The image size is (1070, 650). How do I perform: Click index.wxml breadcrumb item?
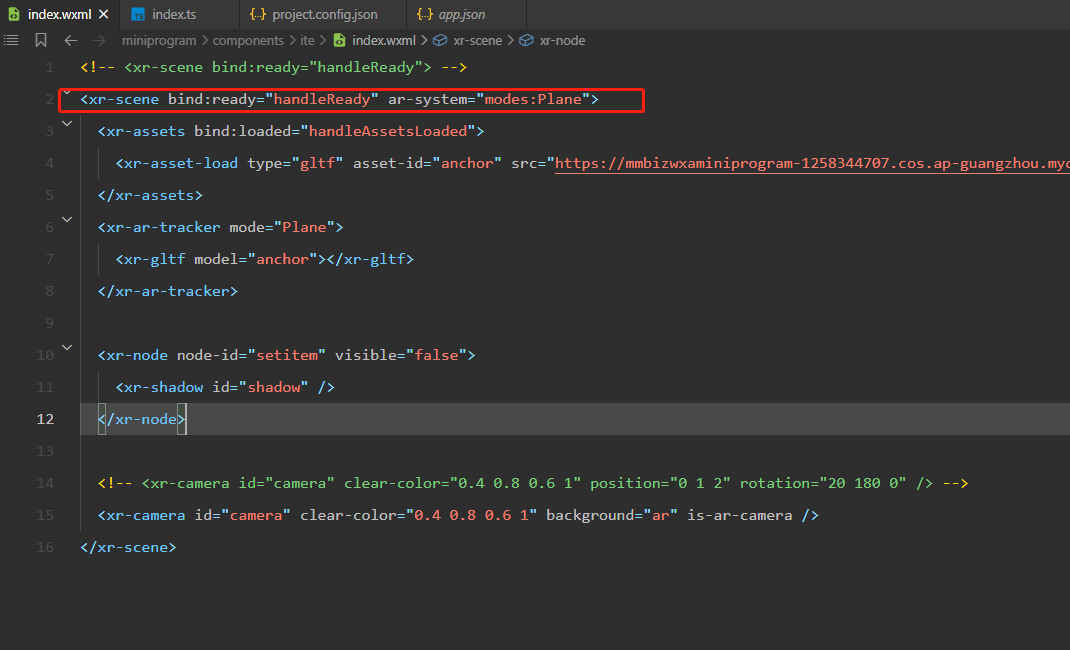(x=384, y=40)
